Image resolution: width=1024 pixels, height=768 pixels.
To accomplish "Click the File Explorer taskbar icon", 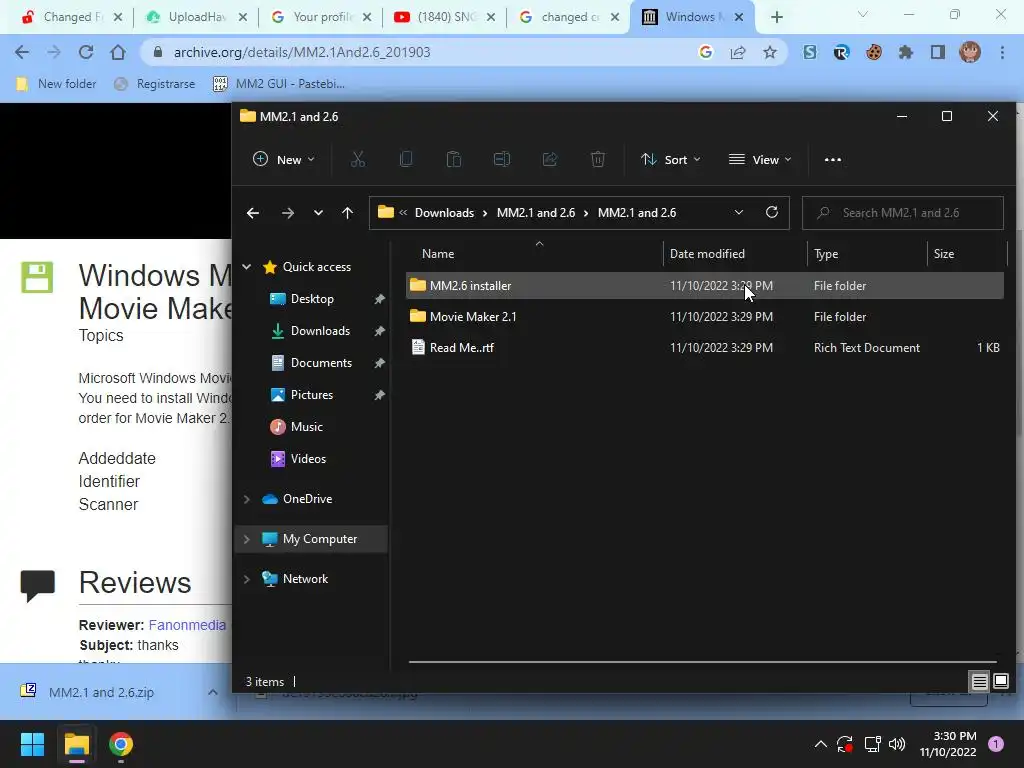I will [76, 744].
